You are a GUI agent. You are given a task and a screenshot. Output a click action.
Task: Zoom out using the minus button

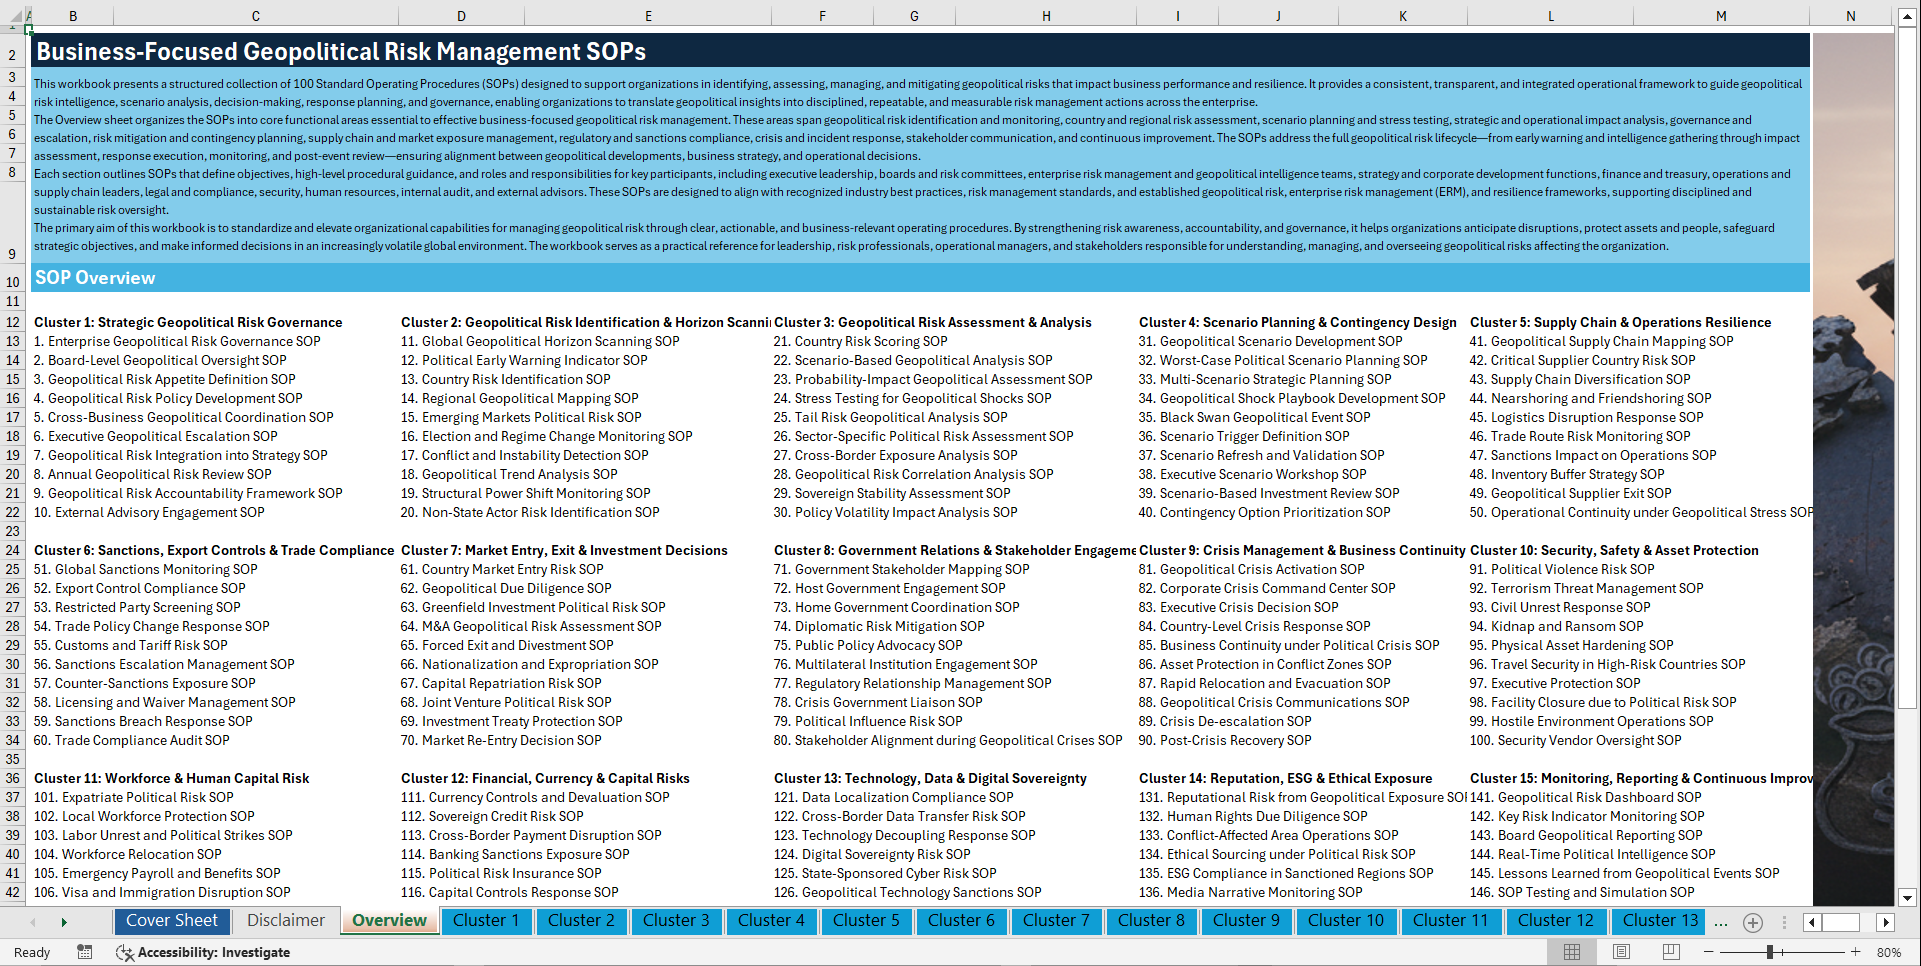click(1706, 952)
